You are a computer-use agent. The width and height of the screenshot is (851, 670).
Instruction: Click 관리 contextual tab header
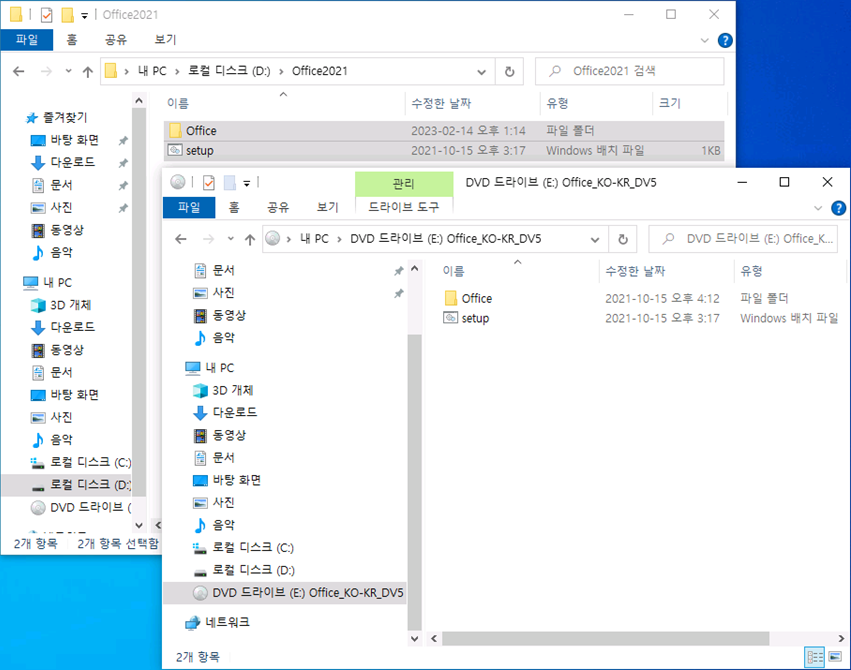click(404, 184)
